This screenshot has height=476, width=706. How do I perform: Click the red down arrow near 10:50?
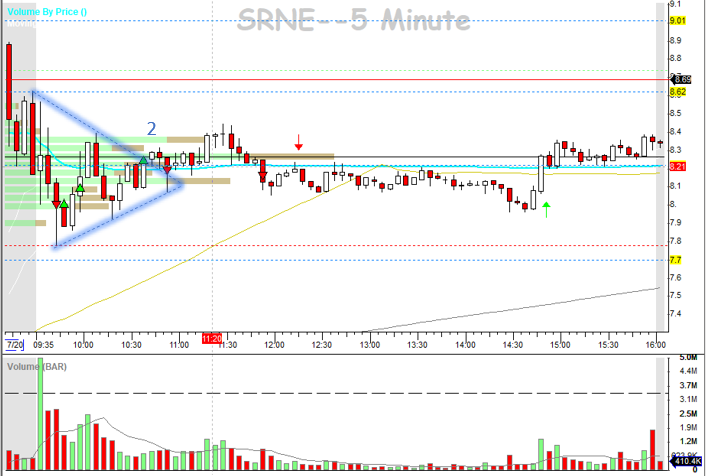[x=167, y=172]
